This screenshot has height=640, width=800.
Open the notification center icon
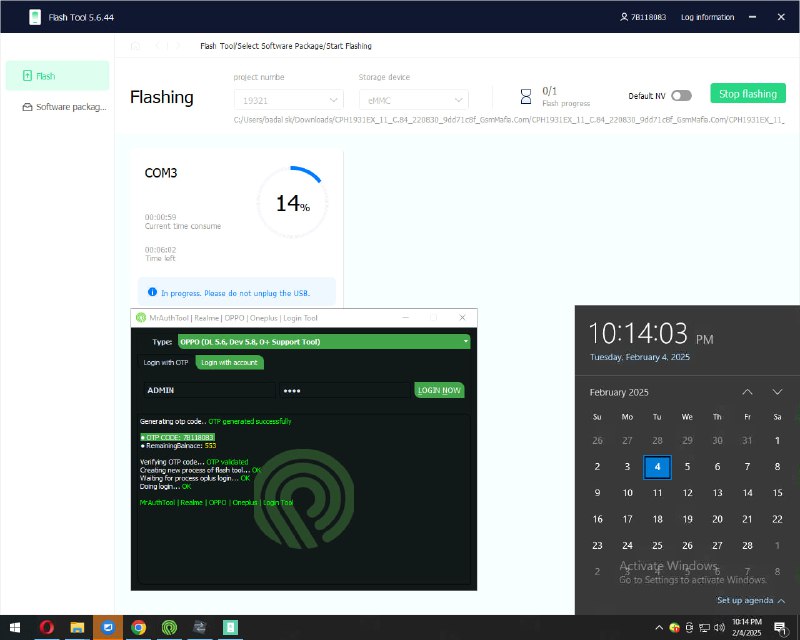click(x=780, y=628)
